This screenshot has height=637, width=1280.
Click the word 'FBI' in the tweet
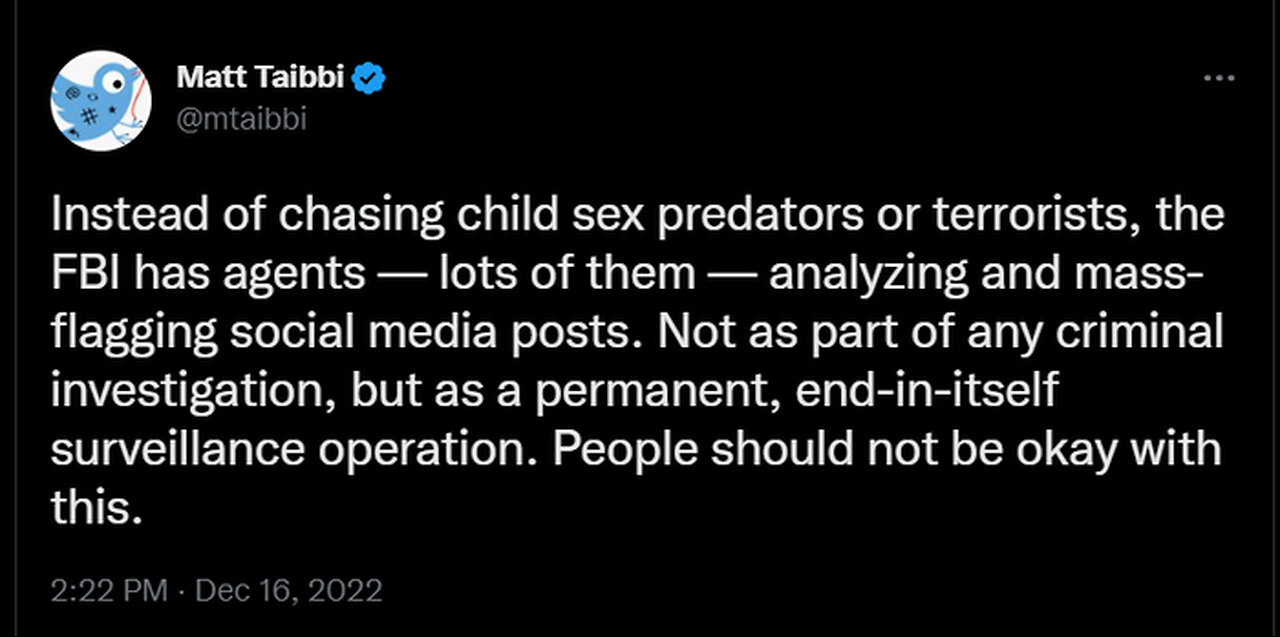[84, 274]
